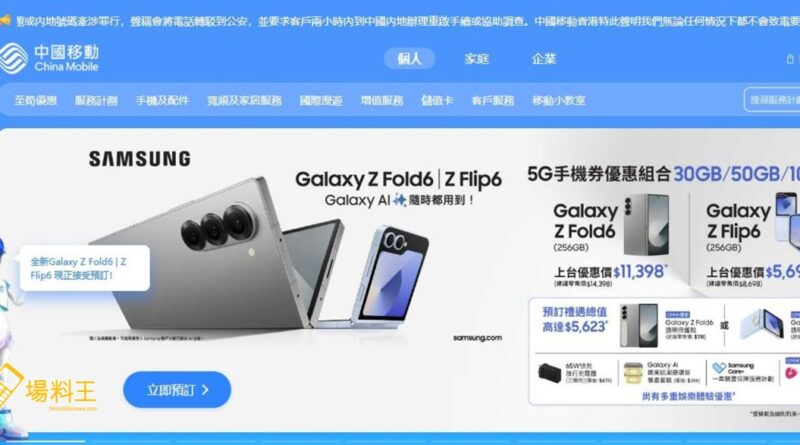This screenshot has height=445, width=800.
Task: Open the 儲值卡 menu item
Action: (x=437, y=101)
